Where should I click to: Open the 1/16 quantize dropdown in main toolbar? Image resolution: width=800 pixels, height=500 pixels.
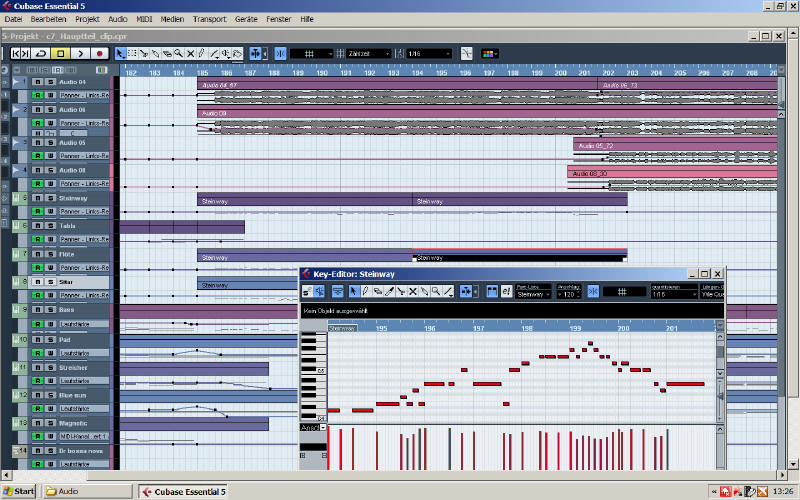click(427, 53)
